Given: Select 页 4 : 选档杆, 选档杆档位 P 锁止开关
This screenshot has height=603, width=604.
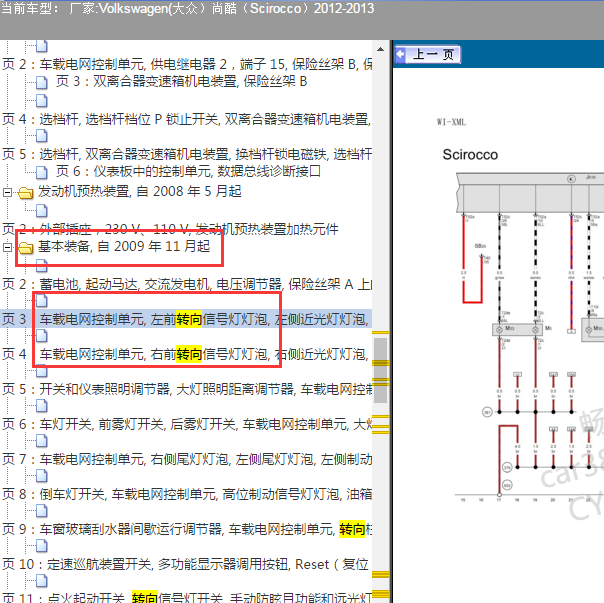Looking at the screenshot, I should point(187,119).
